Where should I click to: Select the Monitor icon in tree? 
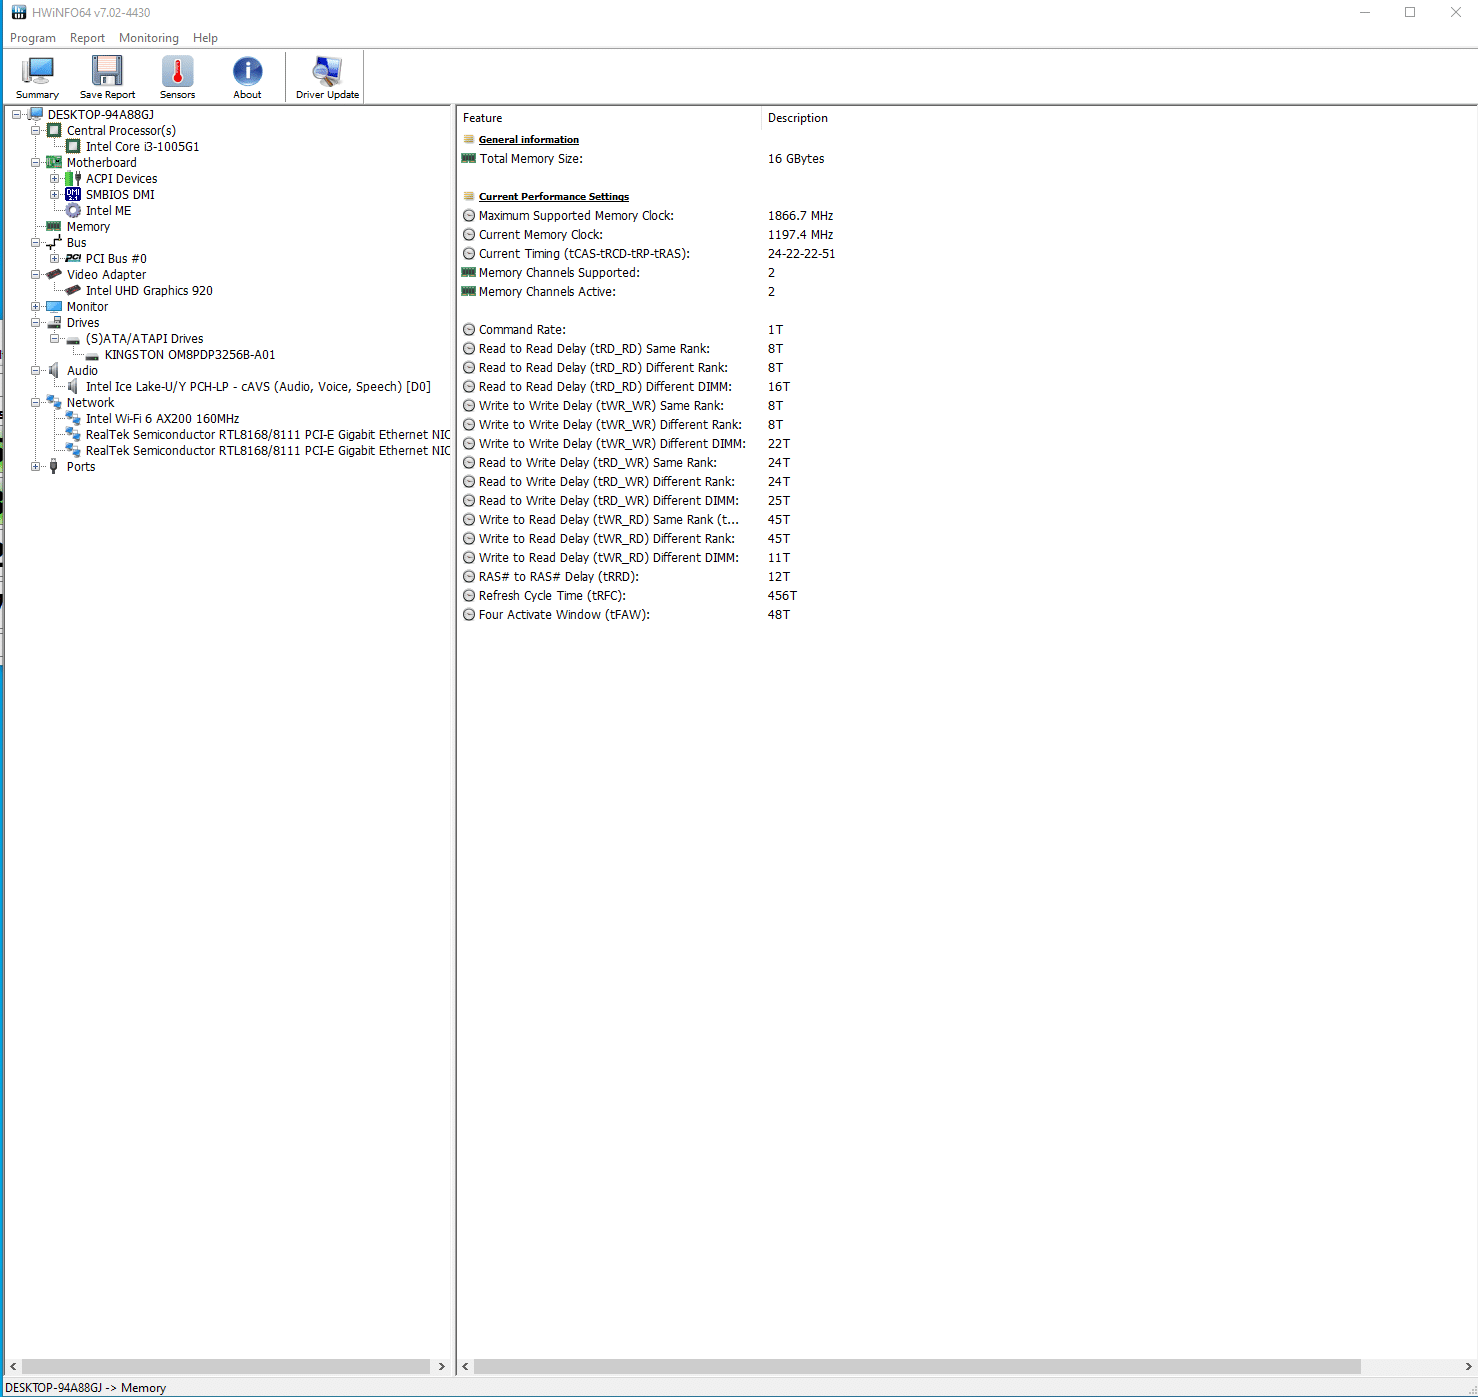coord(54,306)
